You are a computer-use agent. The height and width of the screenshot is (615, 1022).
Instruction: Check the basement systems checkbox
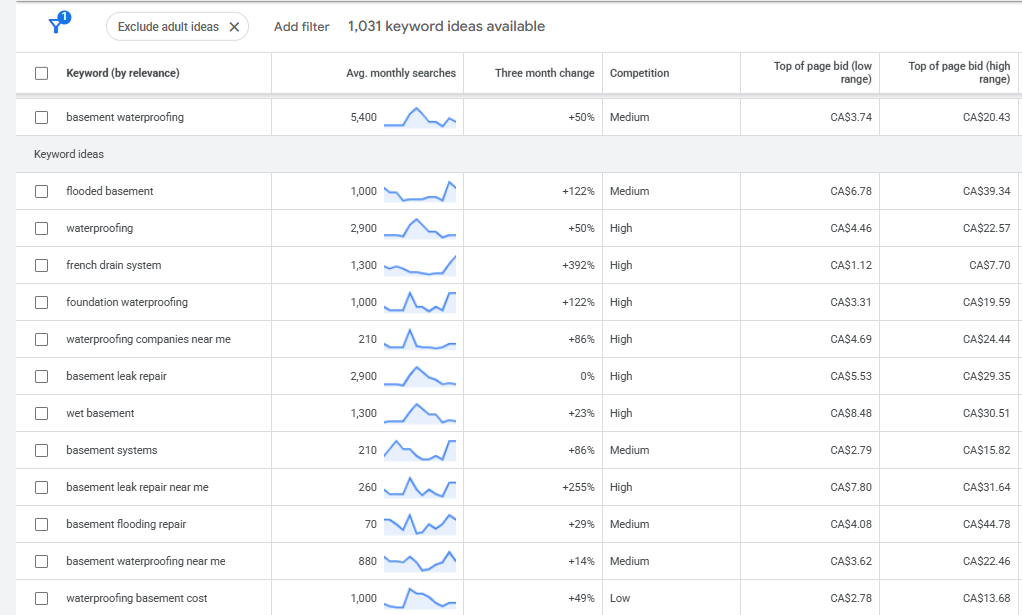[41, 450]
